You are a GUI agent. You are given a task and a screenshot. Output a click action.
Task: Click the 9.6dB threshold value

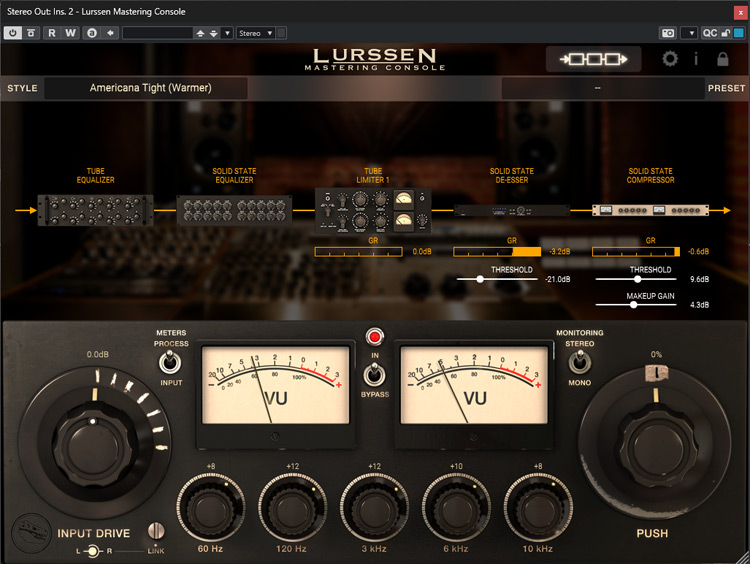click(699, 279)
